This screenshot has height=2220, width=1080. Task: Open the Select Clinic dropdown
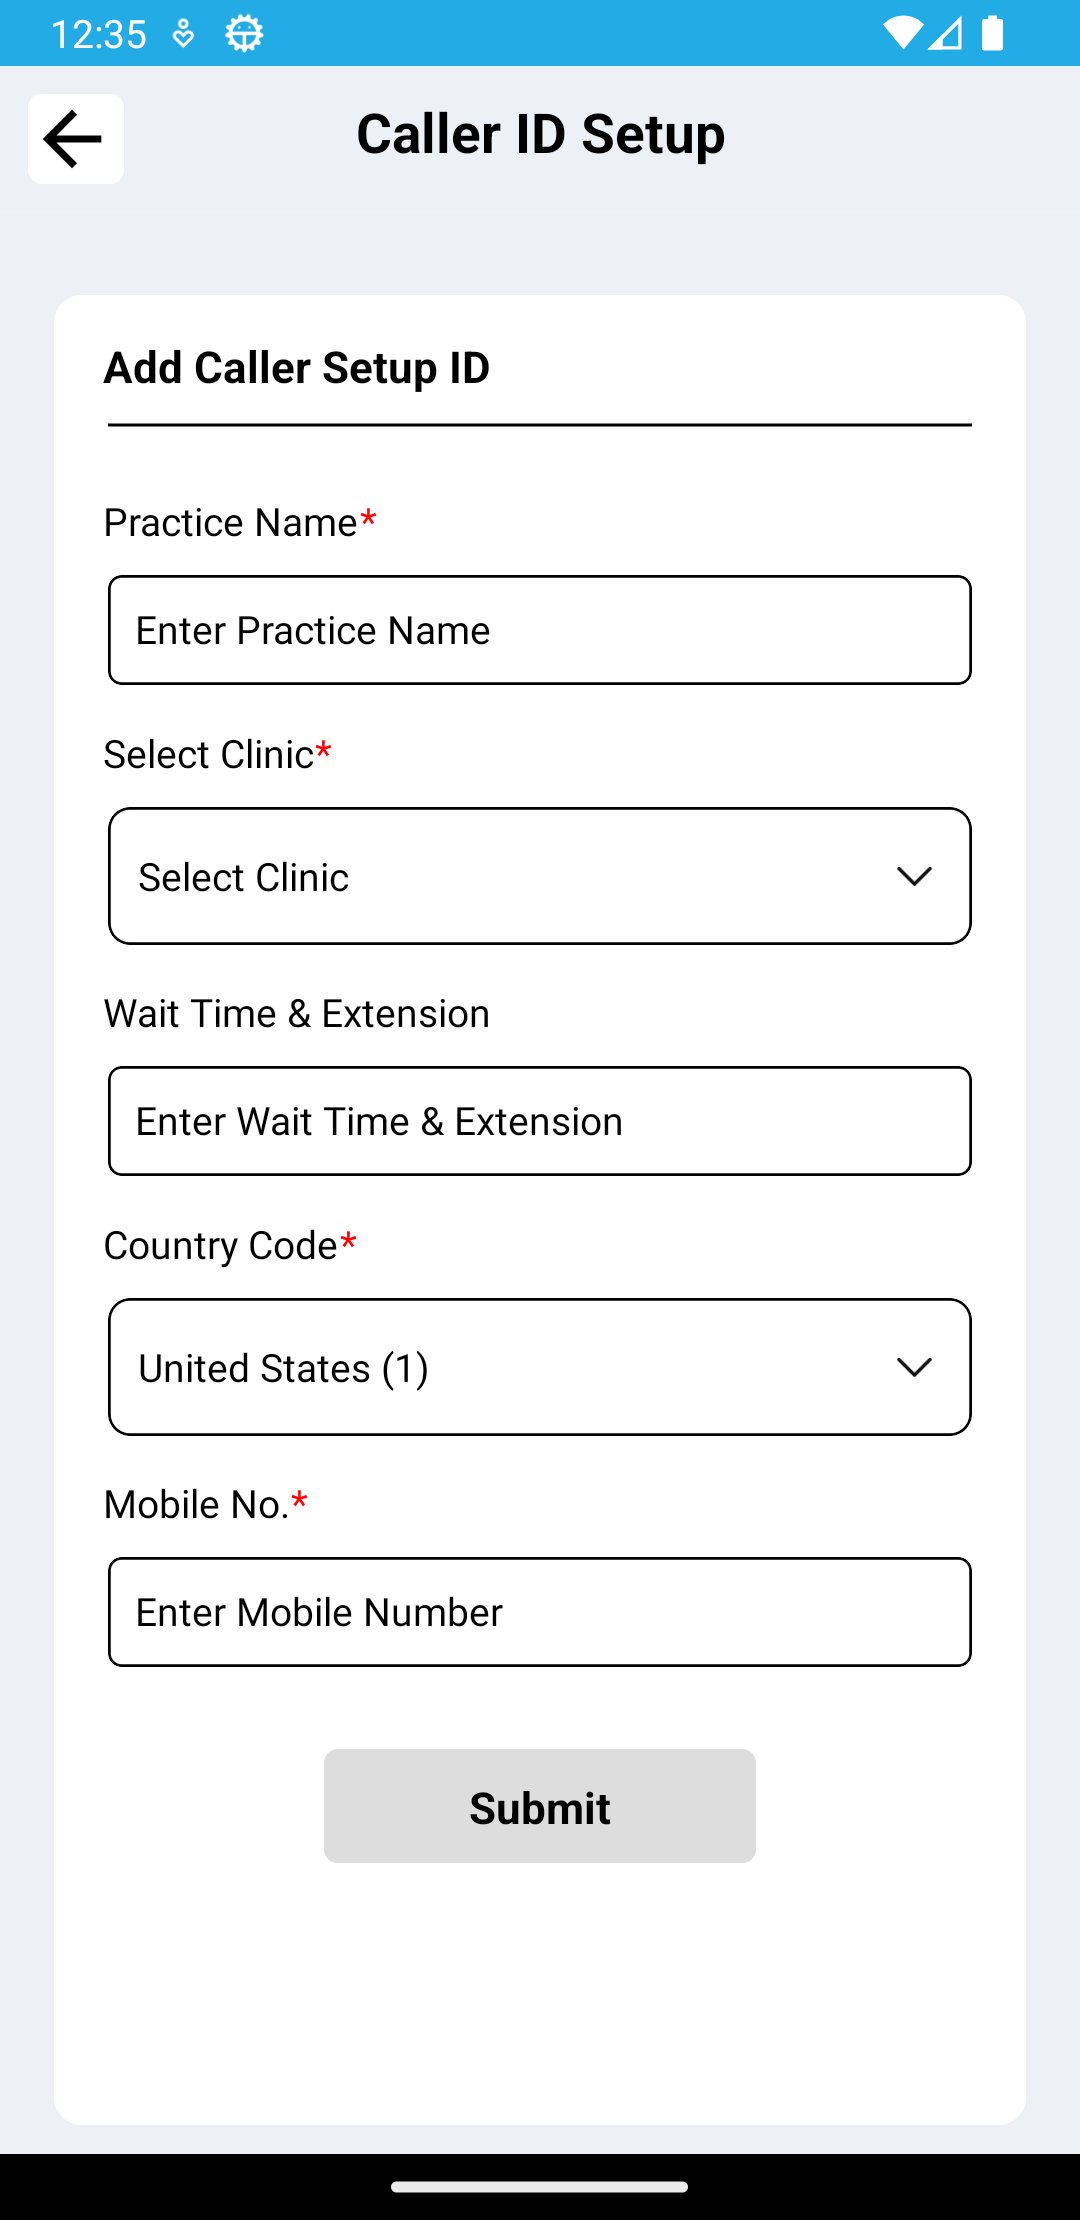tap(500, 876)
